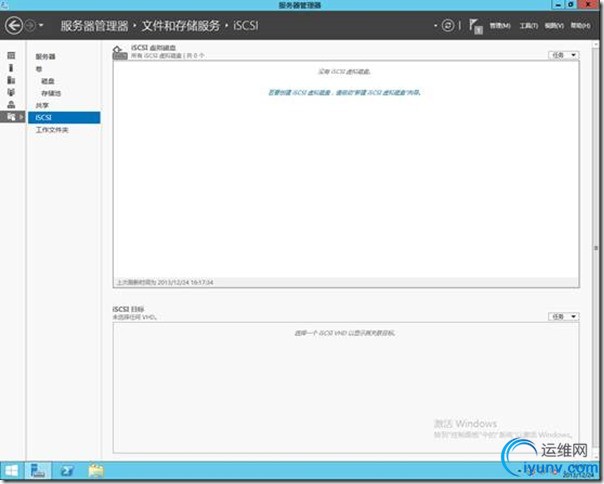Select the highlighted iSCSI navigation item

[x=64, y=117]
